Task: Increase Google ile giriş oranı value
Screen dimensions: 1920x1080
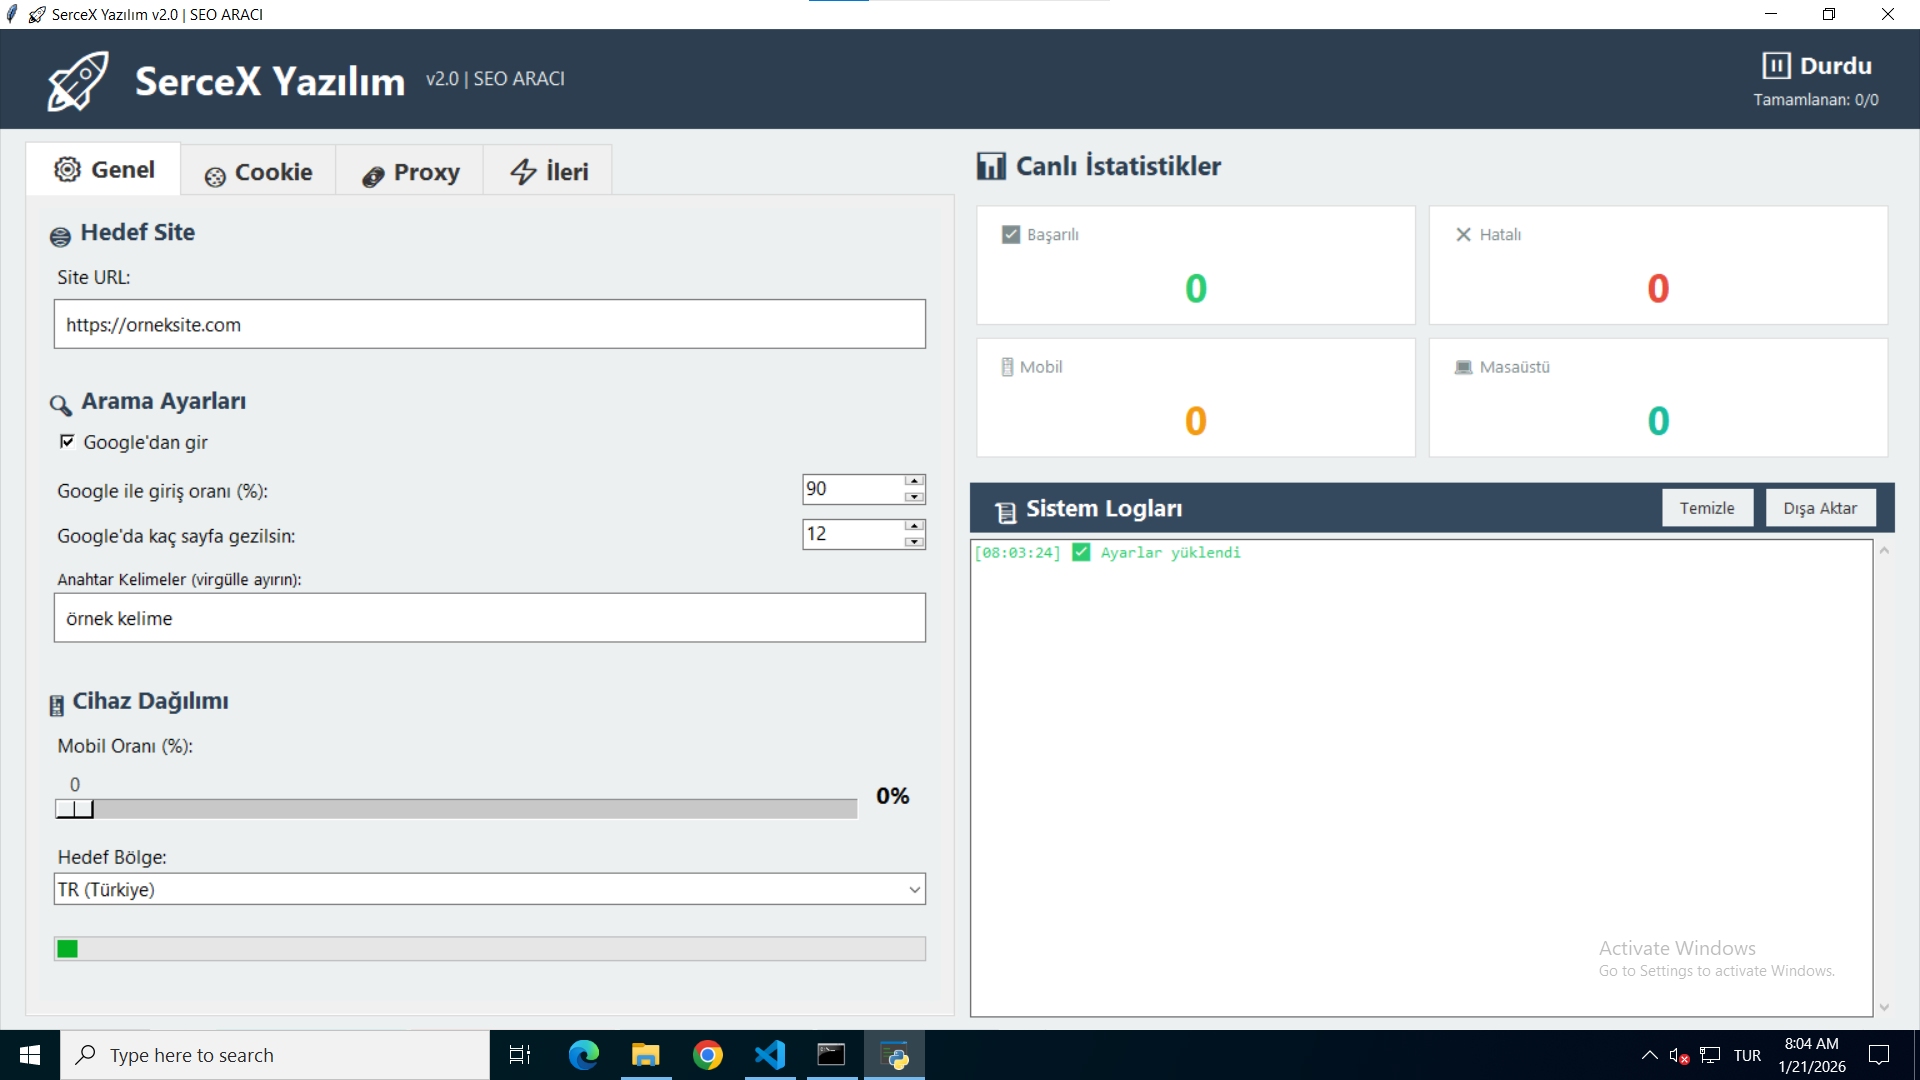Action: [914, 481]
